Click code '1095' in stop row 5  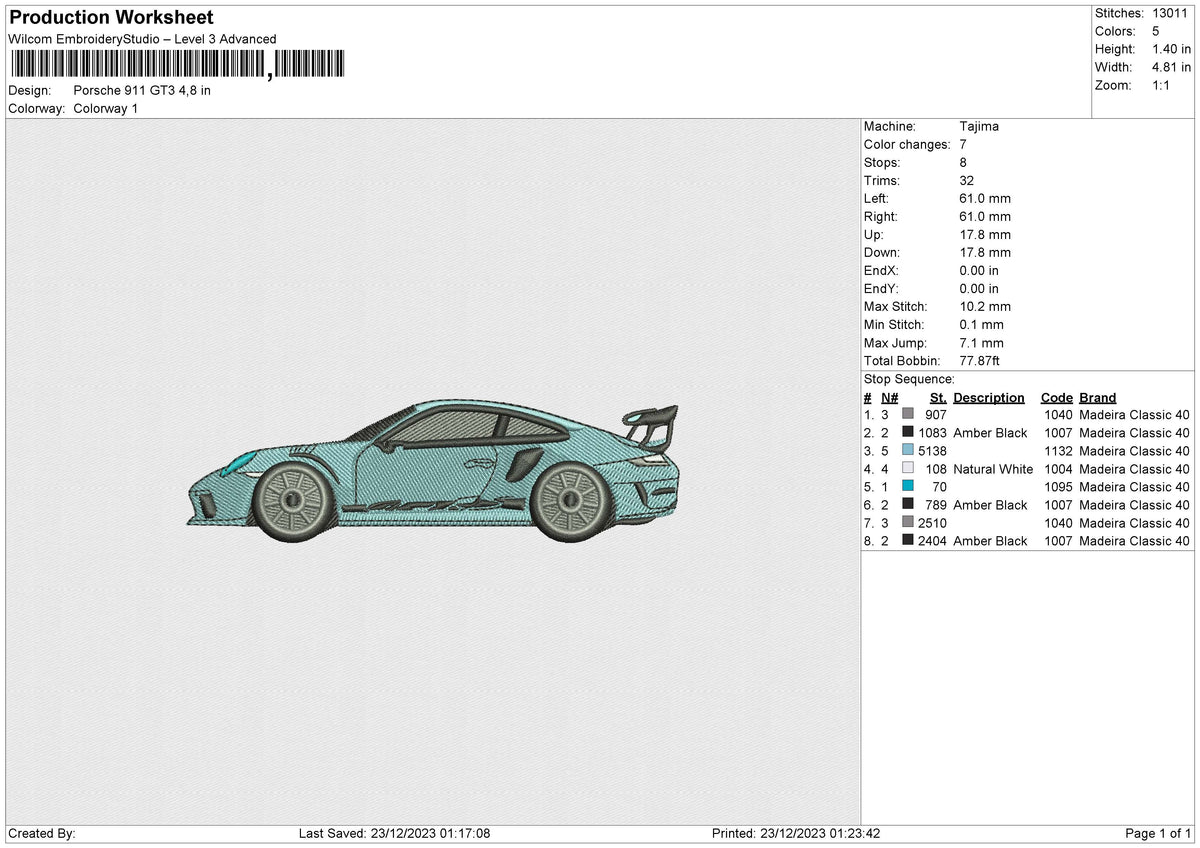tap(1058, 487)
